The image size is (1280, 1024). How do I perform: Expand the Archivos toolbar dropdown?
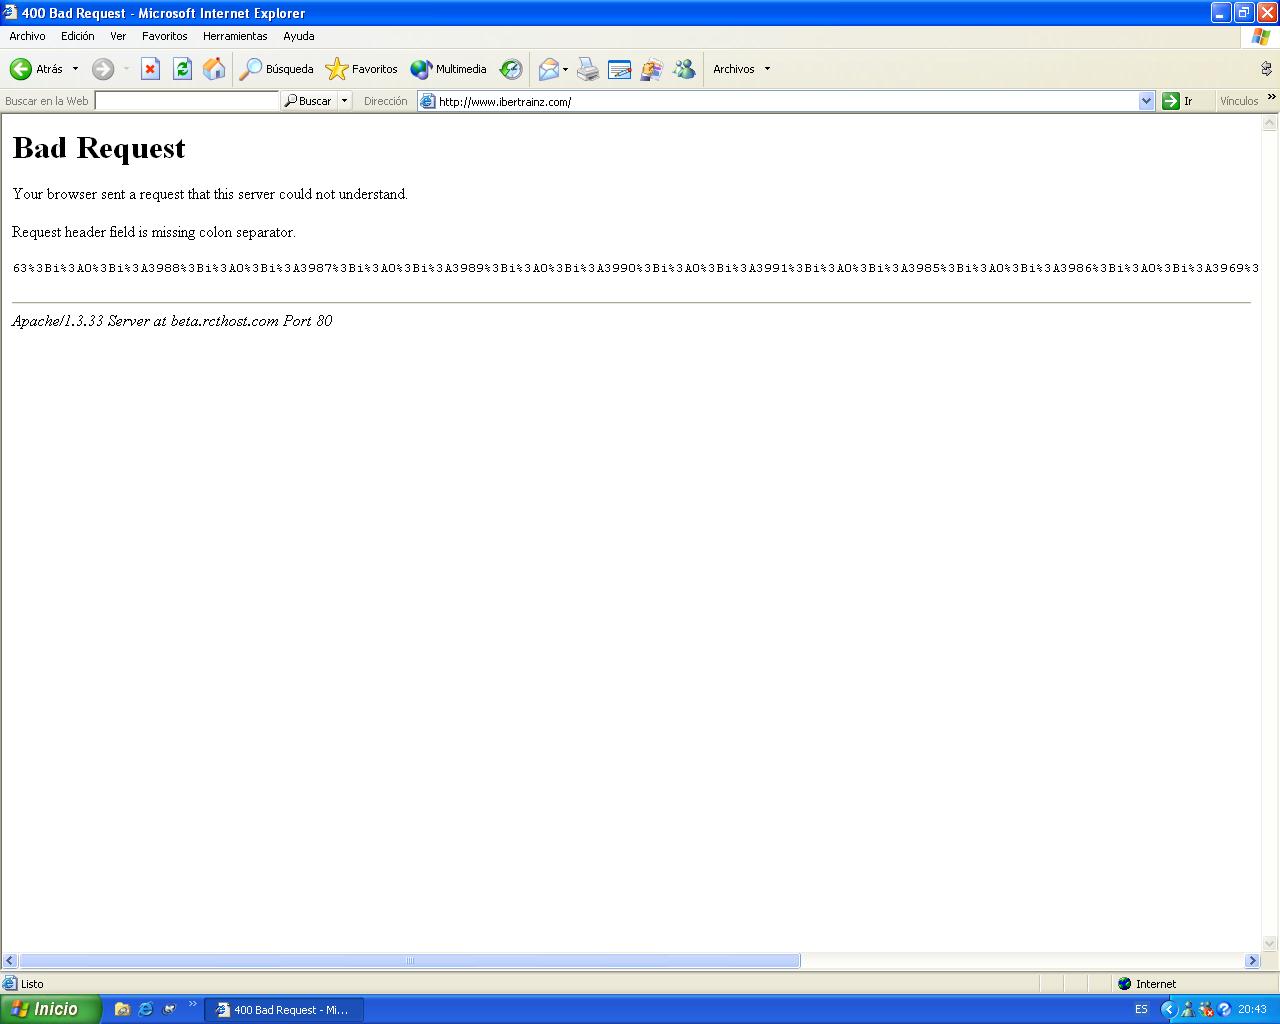pyautogui.click(x=767, y=69)
